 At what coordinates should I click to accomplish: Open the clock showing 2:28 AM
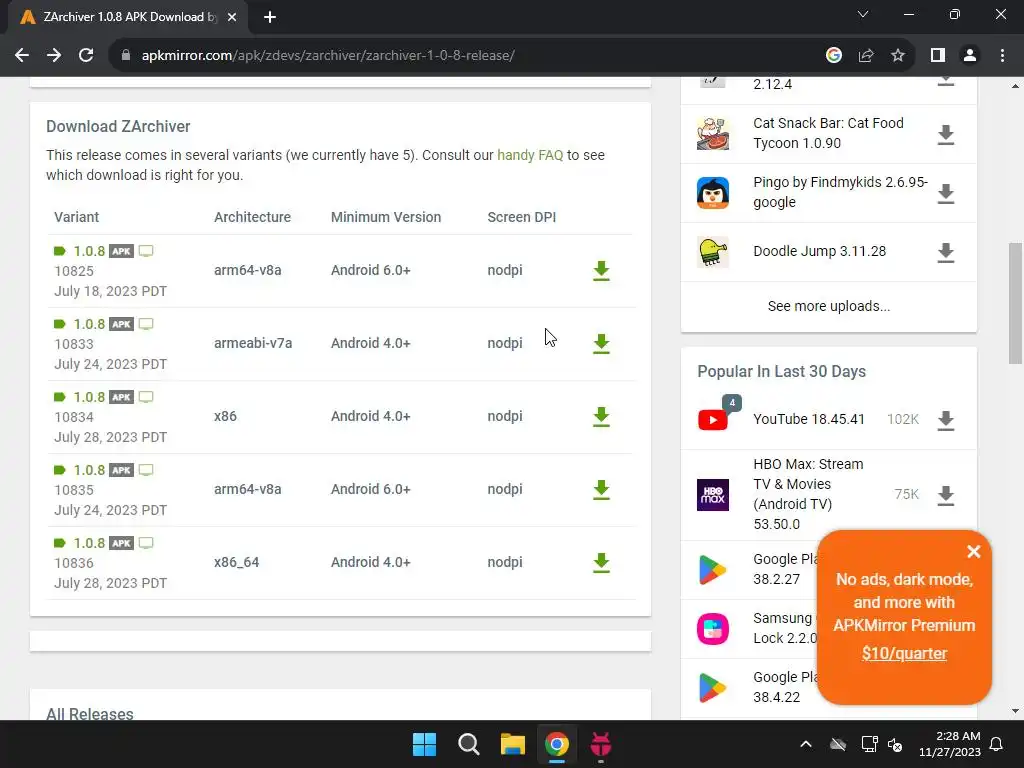(950, 744)
